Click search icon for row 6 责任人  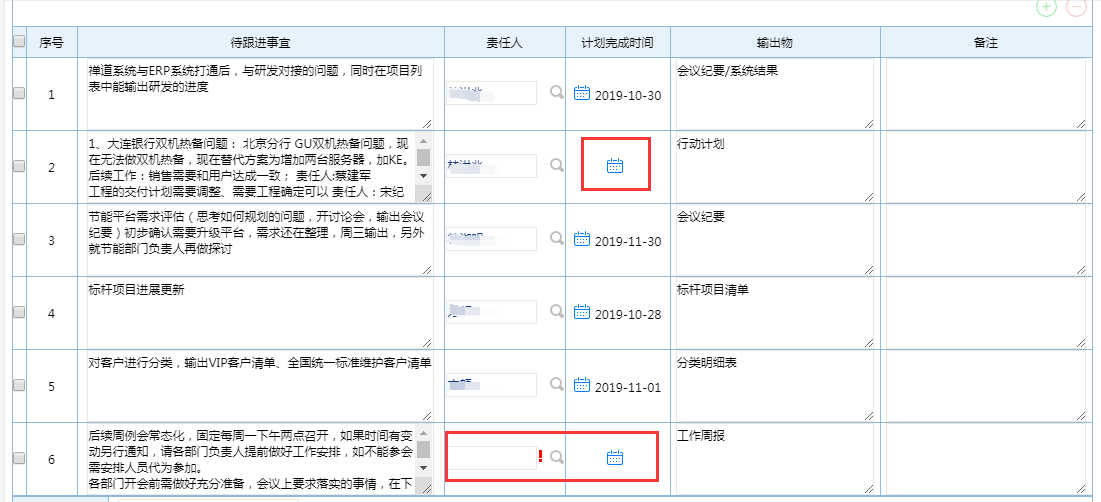(558, 458)
